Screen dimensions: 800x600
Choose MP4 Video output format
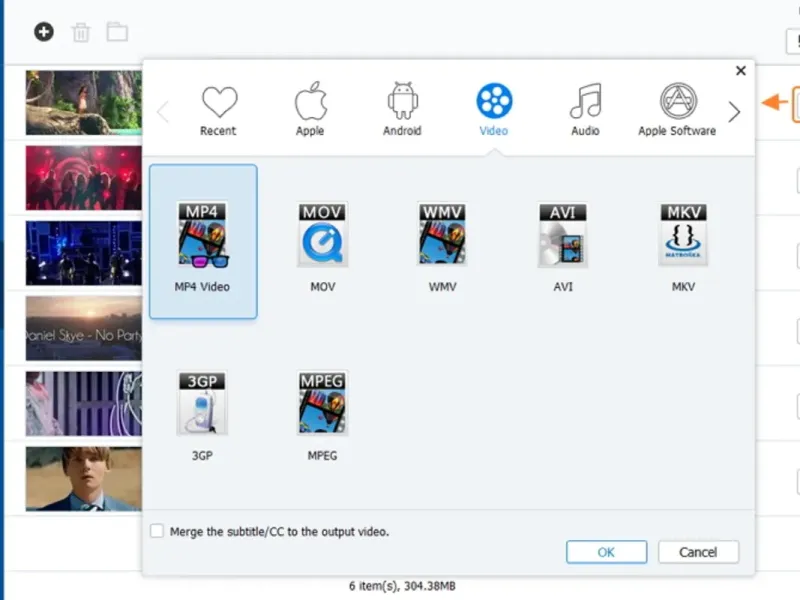click(203, 242)
